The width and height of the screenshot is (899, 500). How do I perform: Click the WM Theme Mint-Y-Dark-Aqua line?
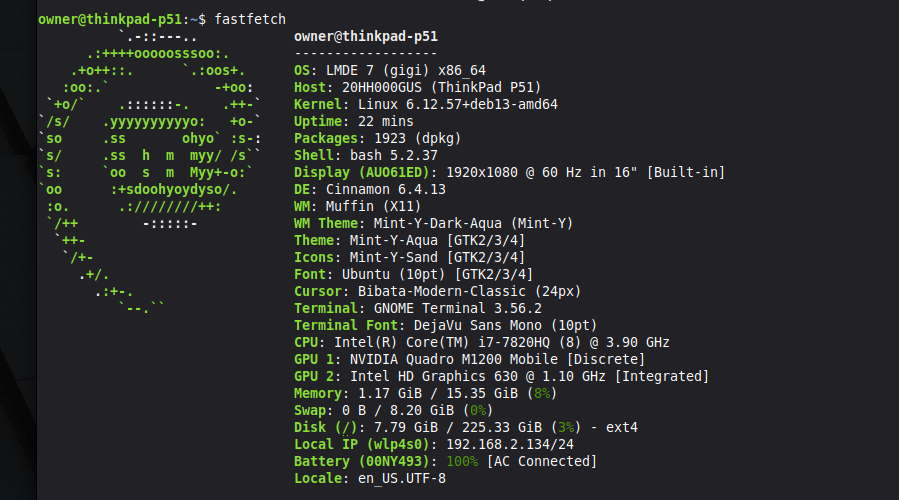(x=433, y=223)
